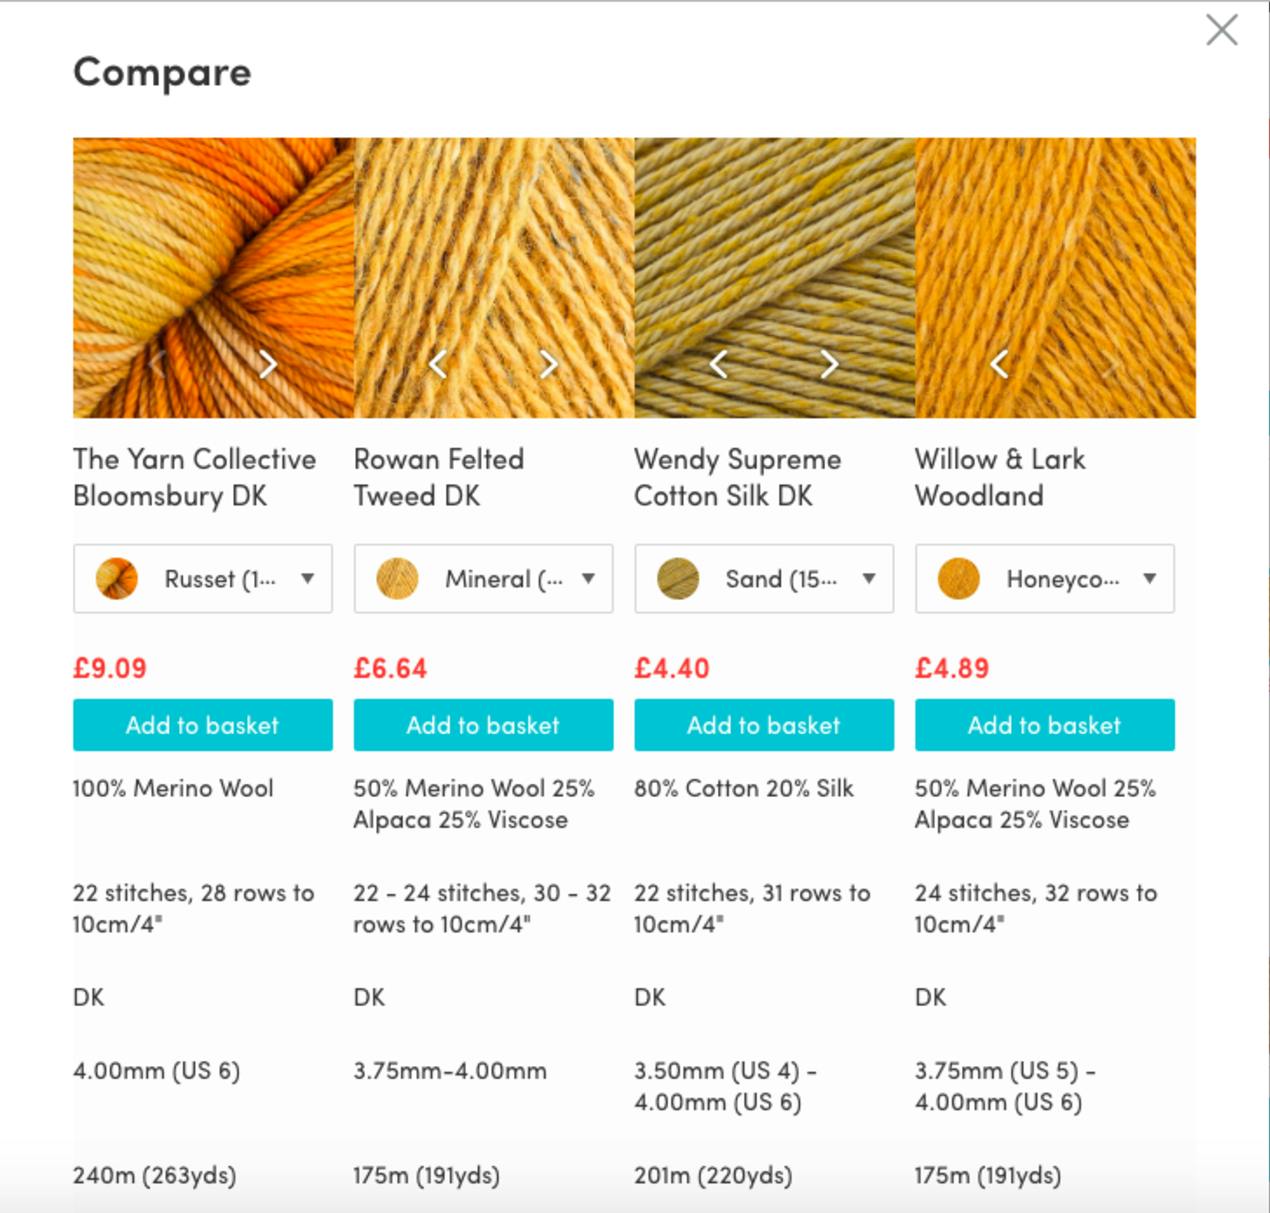The height and width of the screenshot is (1213, 1270).
Task: Click the Russet colour swatch circle
Action: [x=117, y=579]
